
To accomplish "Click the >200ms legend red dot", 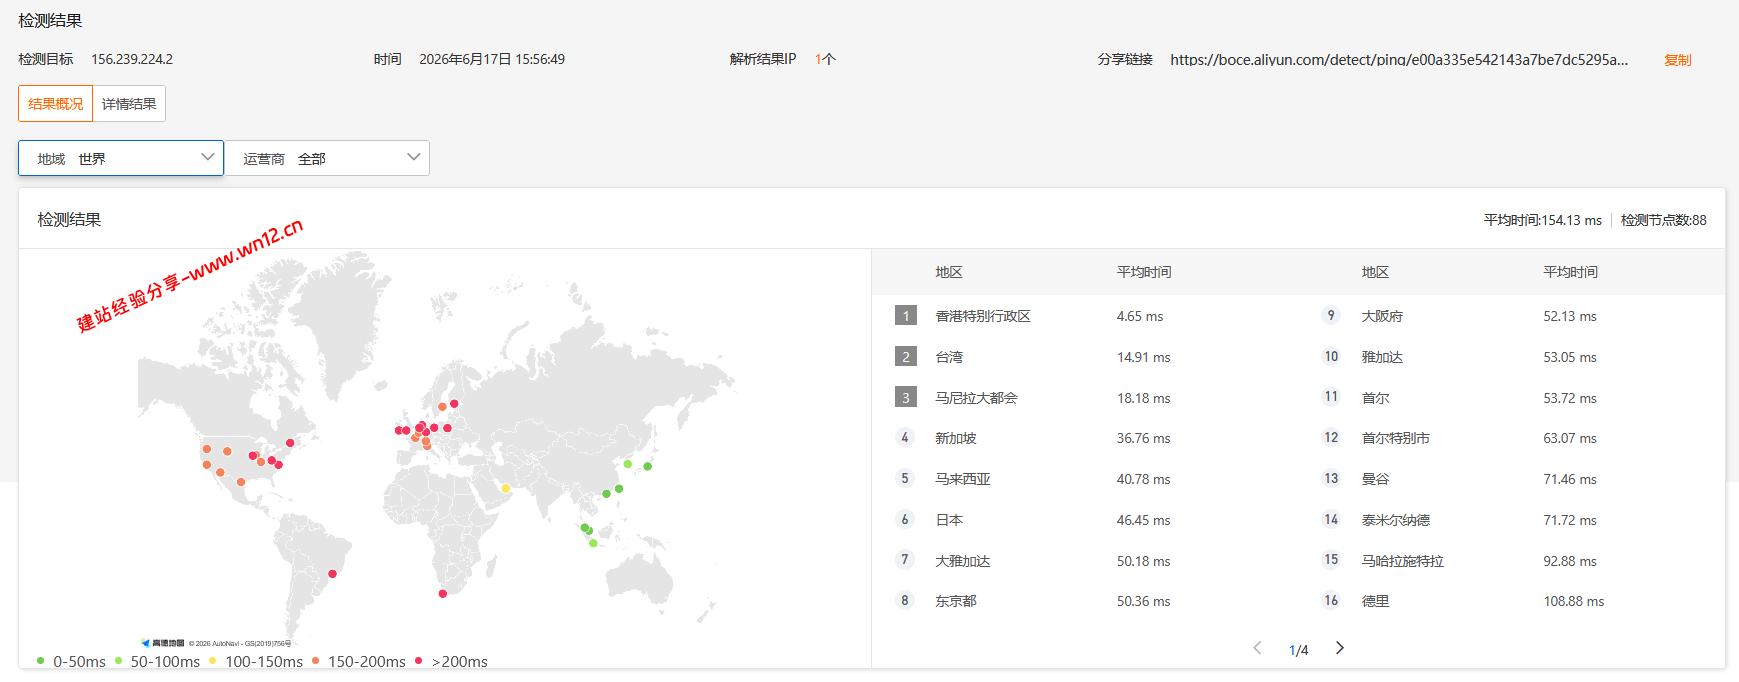I will (x=419, y=661).
